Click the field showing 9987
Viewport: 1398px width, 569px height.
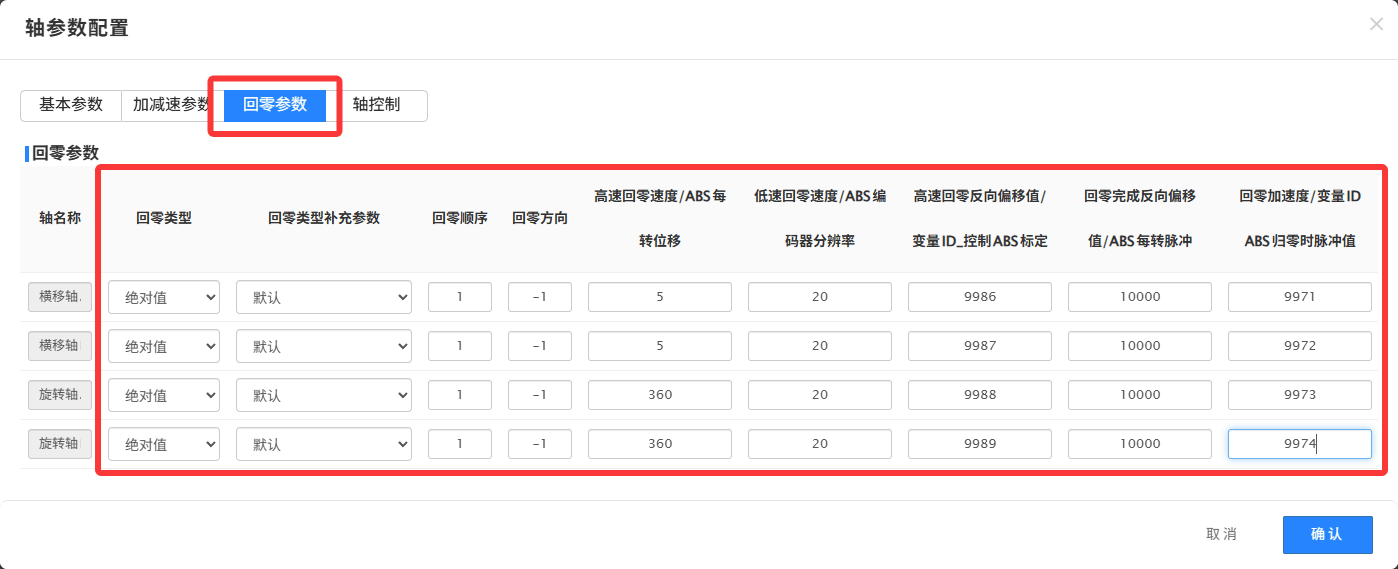tap(979, 346)
